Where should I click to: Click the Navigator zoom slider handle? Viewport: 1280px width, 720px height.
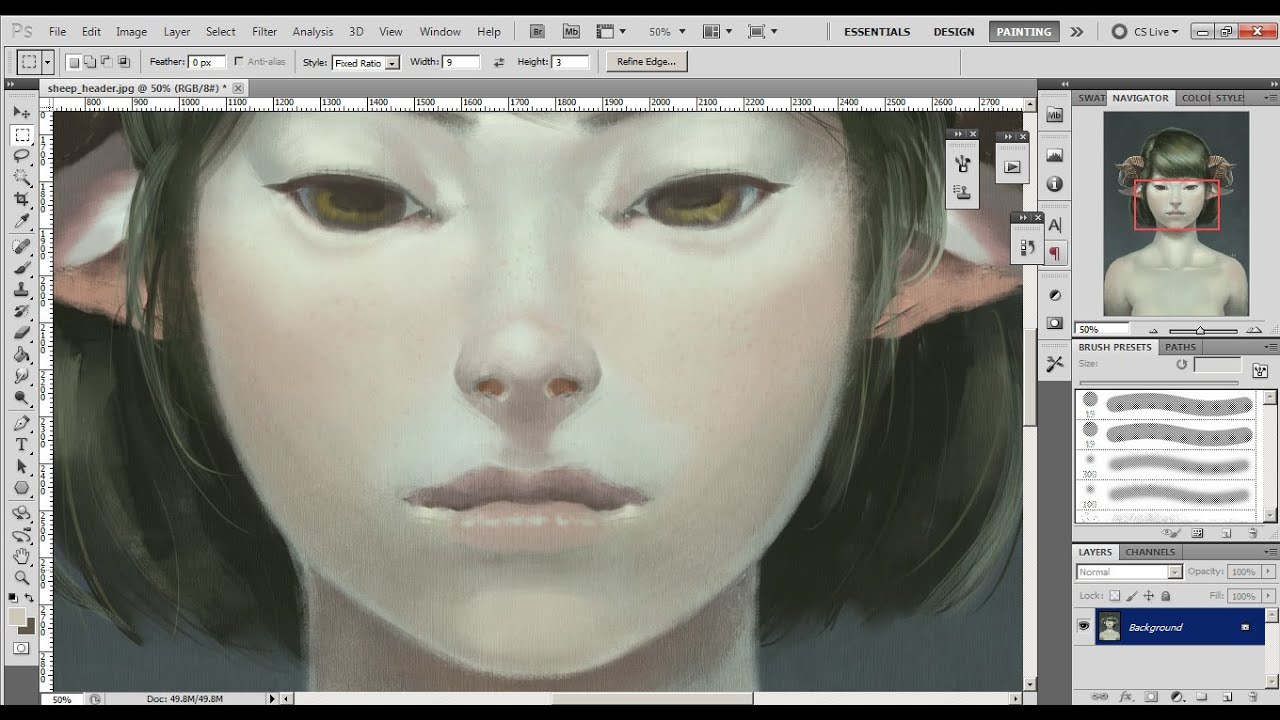(x=1200, y=330)
